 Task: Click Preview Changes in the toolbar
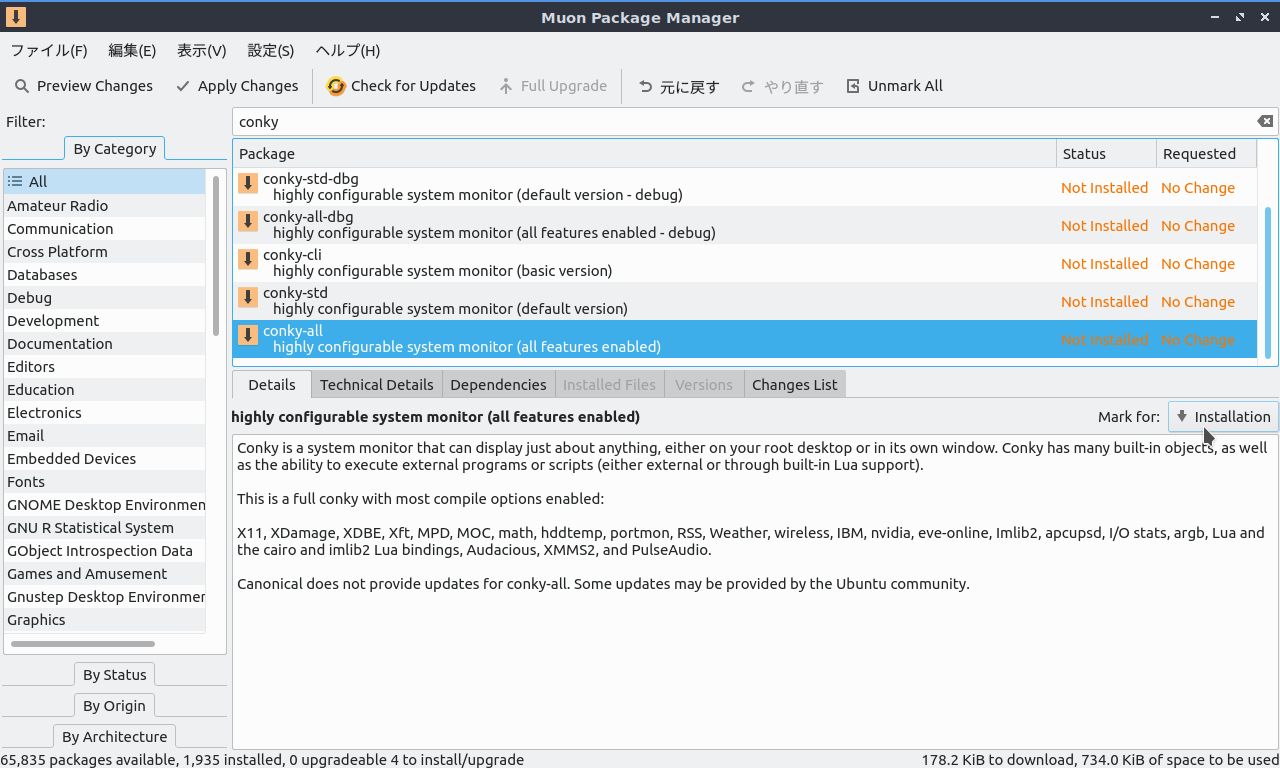(x=84, y=86)
